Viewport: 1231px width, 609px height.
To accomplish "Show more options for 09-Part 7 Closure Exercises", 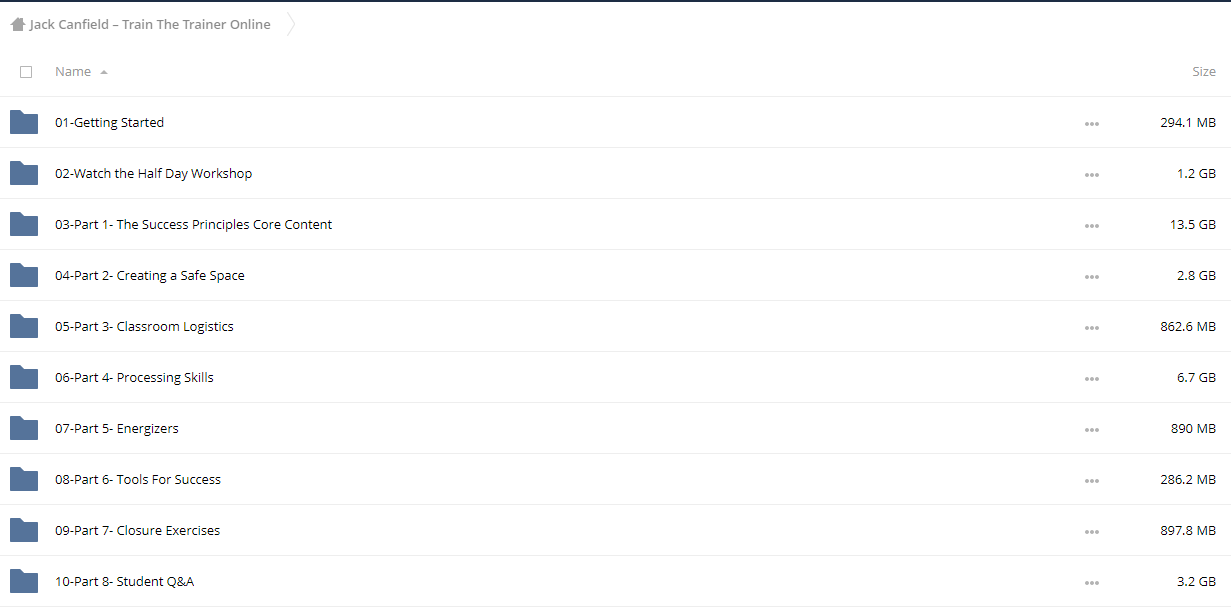I will [x=1092, y=532].
